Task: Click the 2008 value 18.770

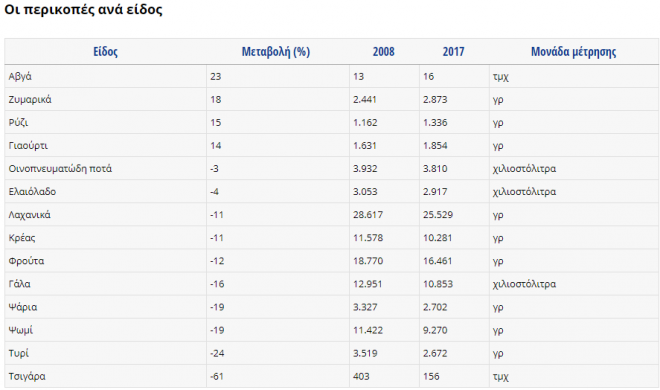Action: coord(368,261)
